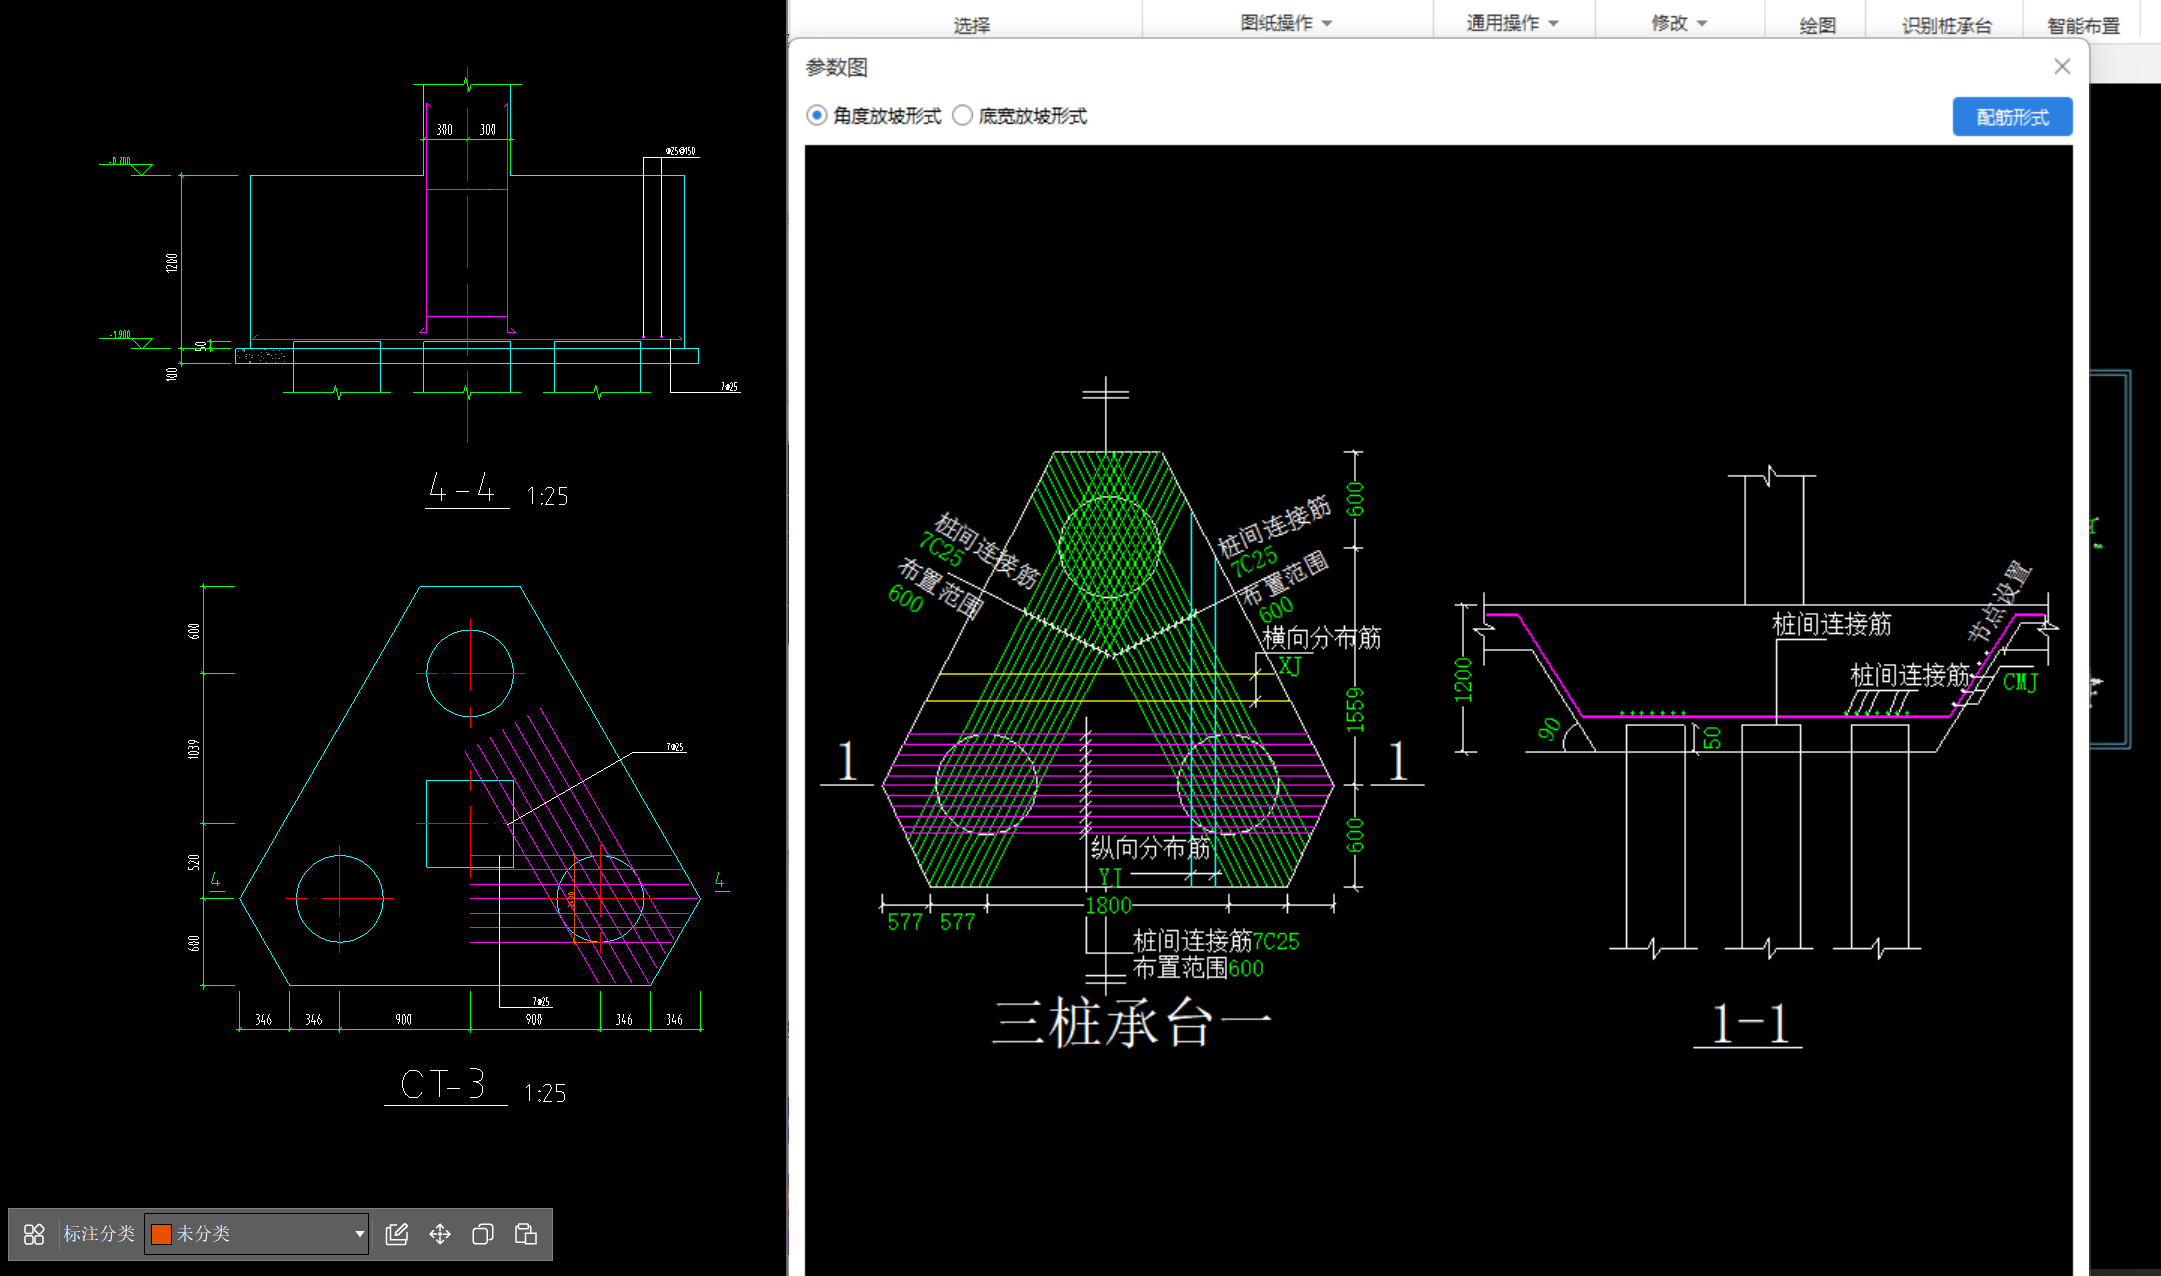Click the bottom 7C25 桩间连接筋 value
This screenshot has height=1276, width=2161.
pos(1276,942)
